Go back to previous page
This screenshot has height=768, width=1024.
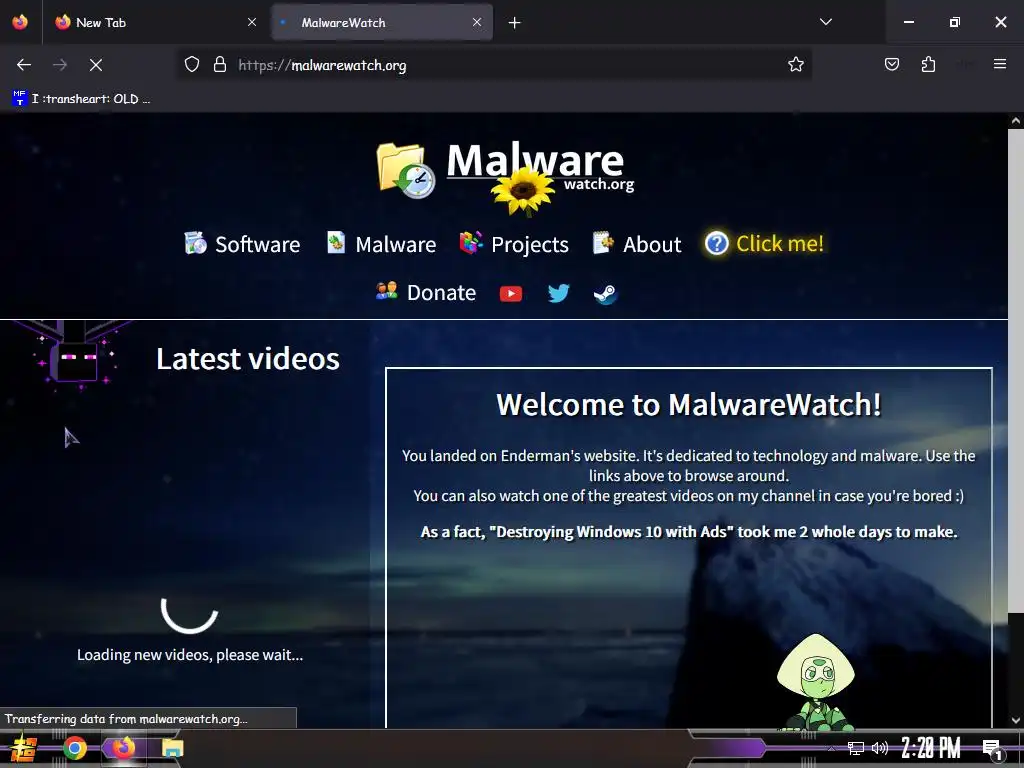pyautogui.click(x=24, y=65)
